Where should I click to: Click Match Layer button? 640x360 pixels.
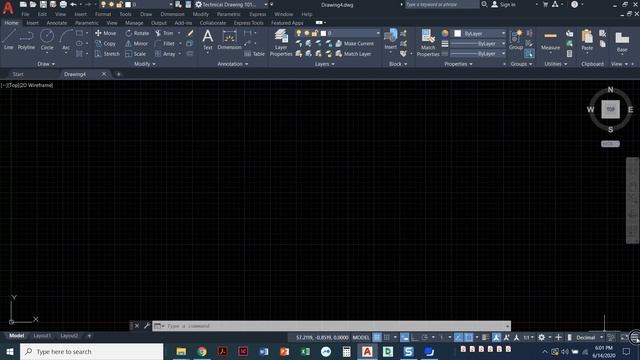(x=353, y=54)
